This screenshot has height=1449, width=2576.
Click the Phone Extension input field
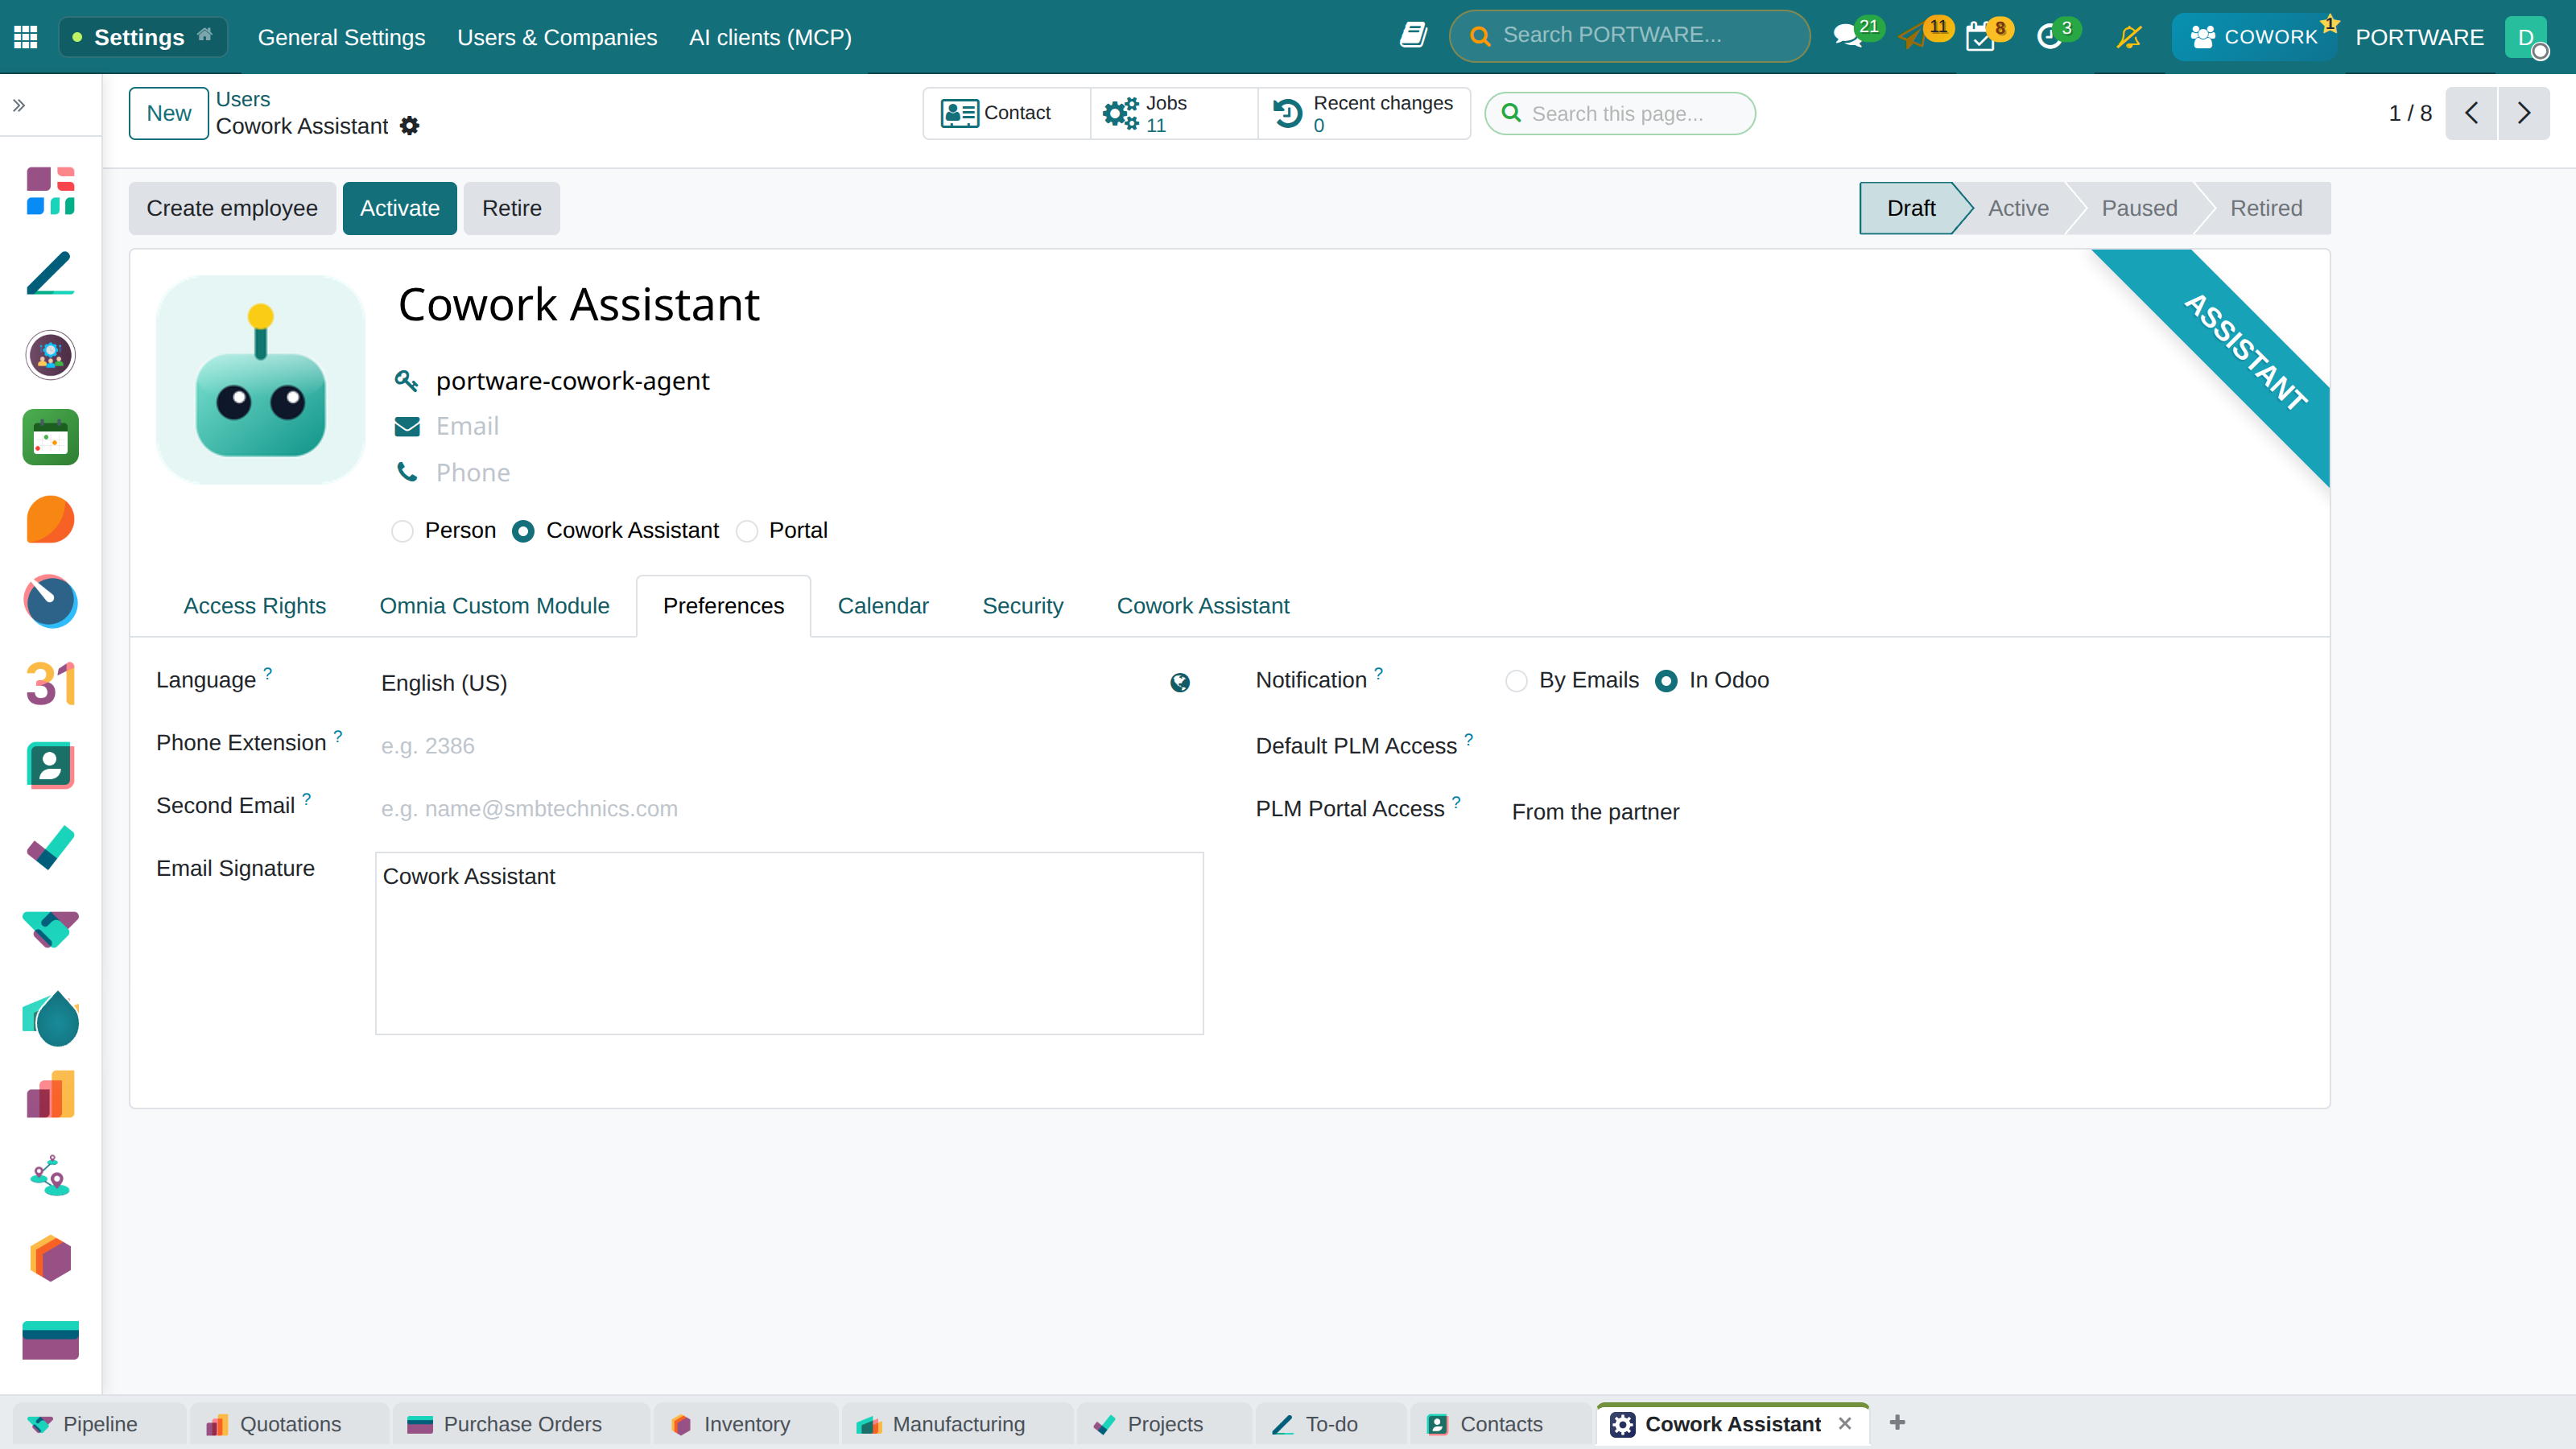789,746
